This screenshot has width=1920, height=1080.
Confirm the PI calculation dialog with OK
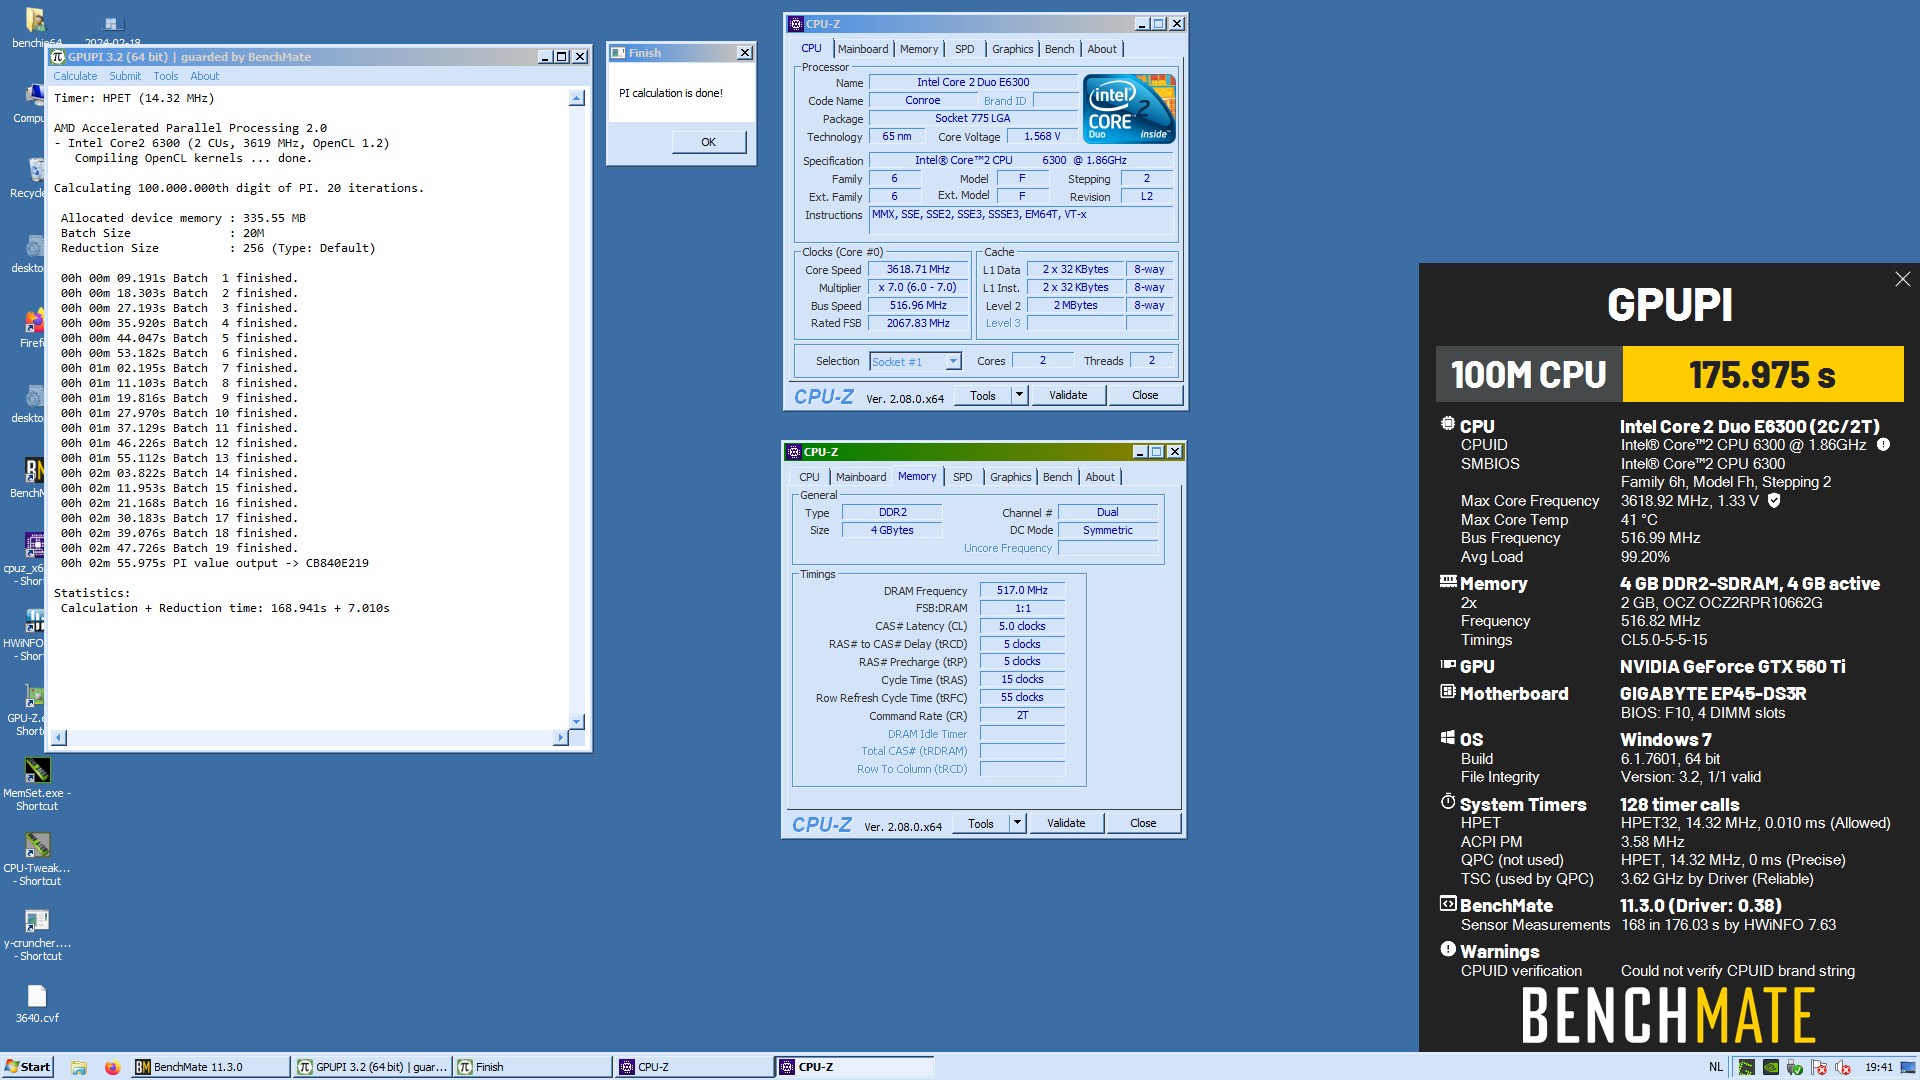coord(708,142)
